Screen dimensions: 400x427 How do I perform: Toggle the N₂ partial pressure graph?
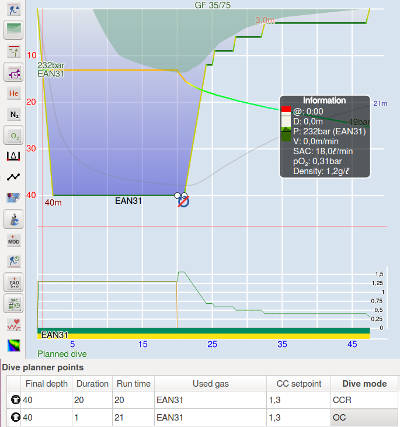point(14,115)
